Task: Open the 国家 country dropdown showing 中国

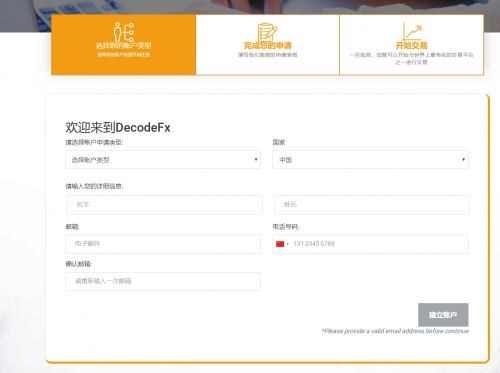Action: coord(370,160)
